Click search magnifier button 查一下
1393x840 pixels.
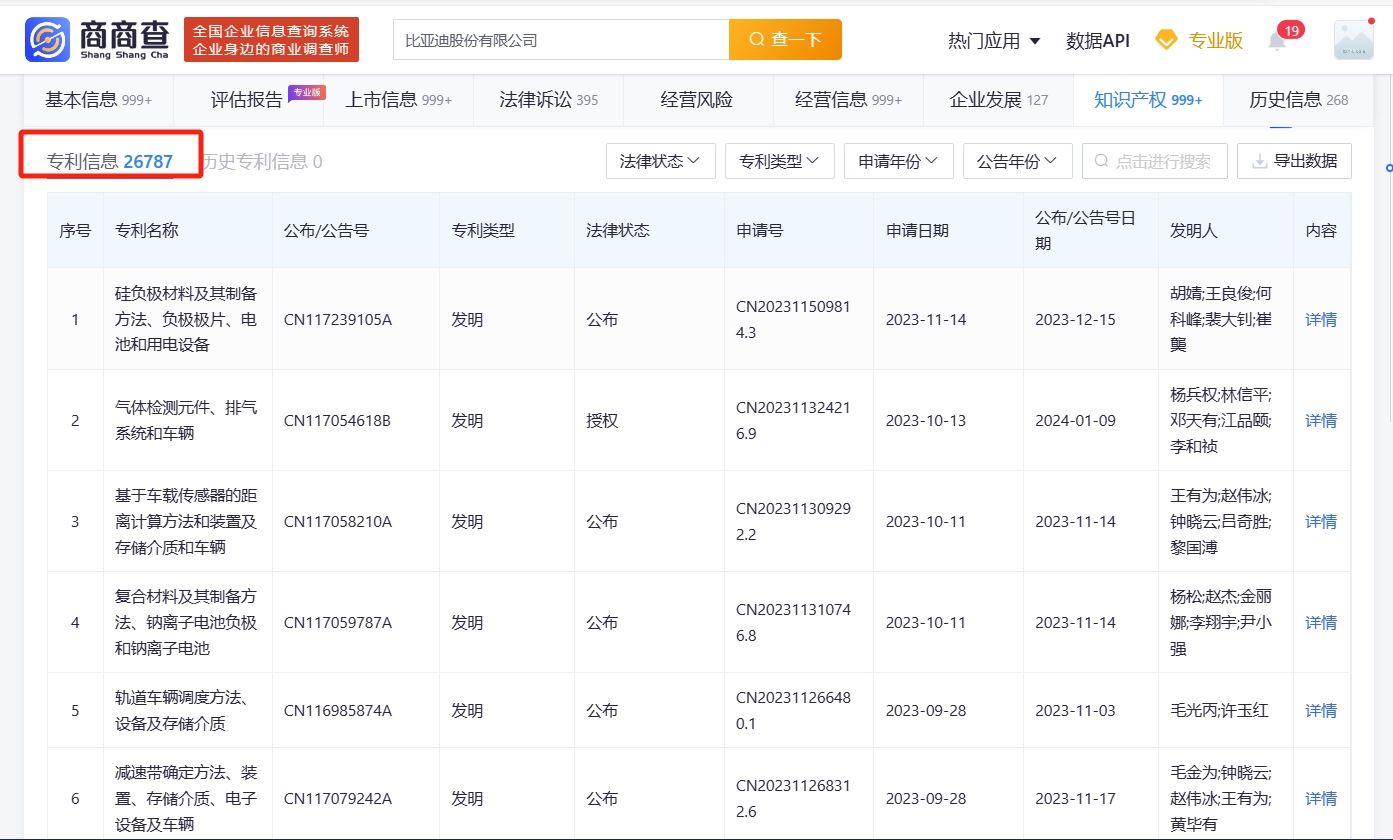785,39
